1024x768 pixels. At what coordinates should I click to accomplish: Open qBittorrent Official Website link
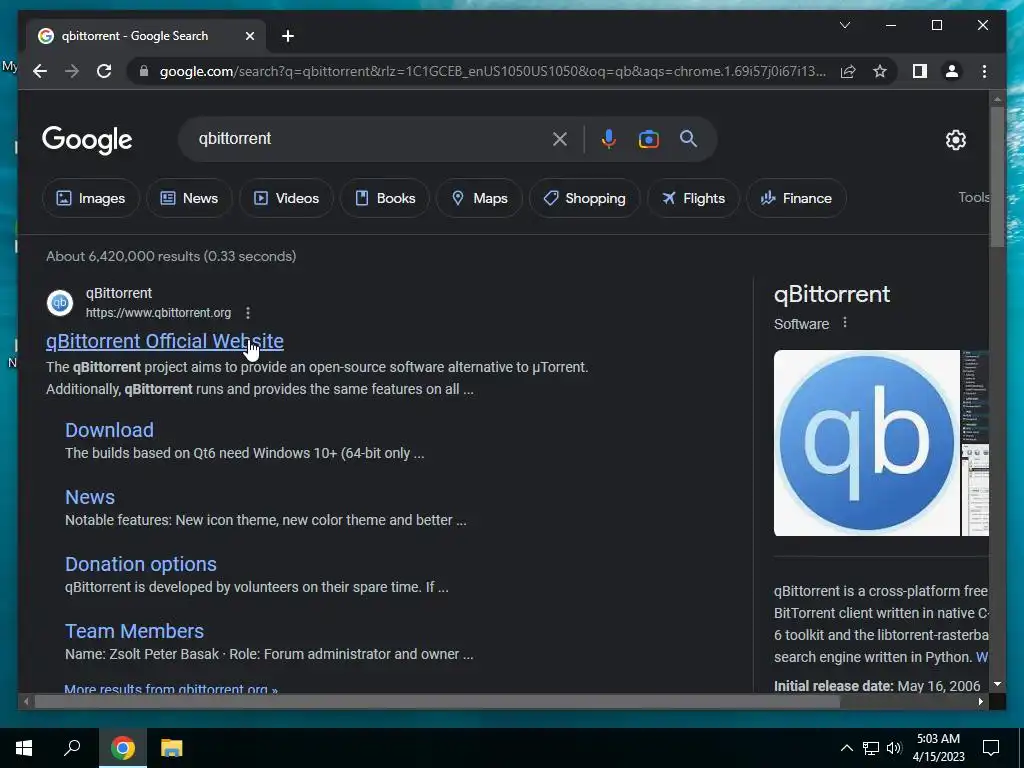(165, 341)
